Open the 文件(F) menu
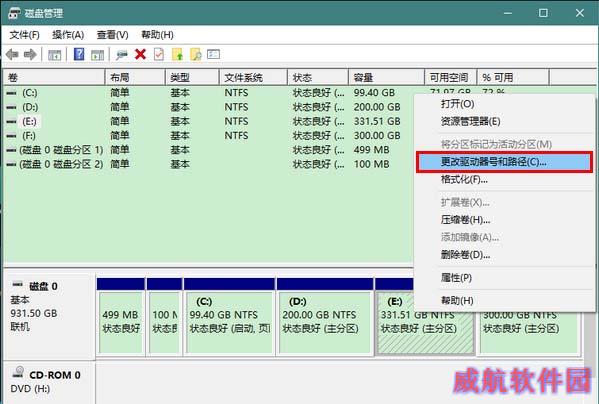The width and height of the screenshot is (599, 404). tap(24, 35)
